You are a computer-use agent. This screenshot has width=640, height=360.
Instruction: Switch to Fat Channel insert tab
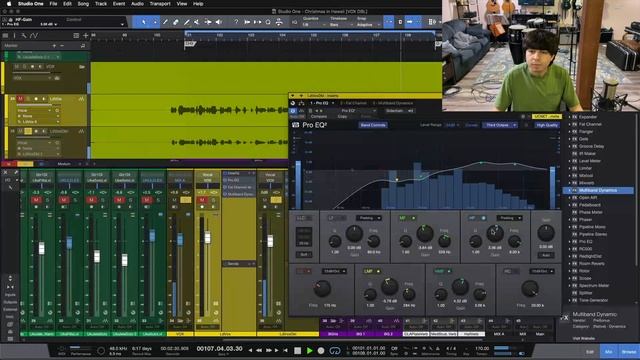point(353,103)
